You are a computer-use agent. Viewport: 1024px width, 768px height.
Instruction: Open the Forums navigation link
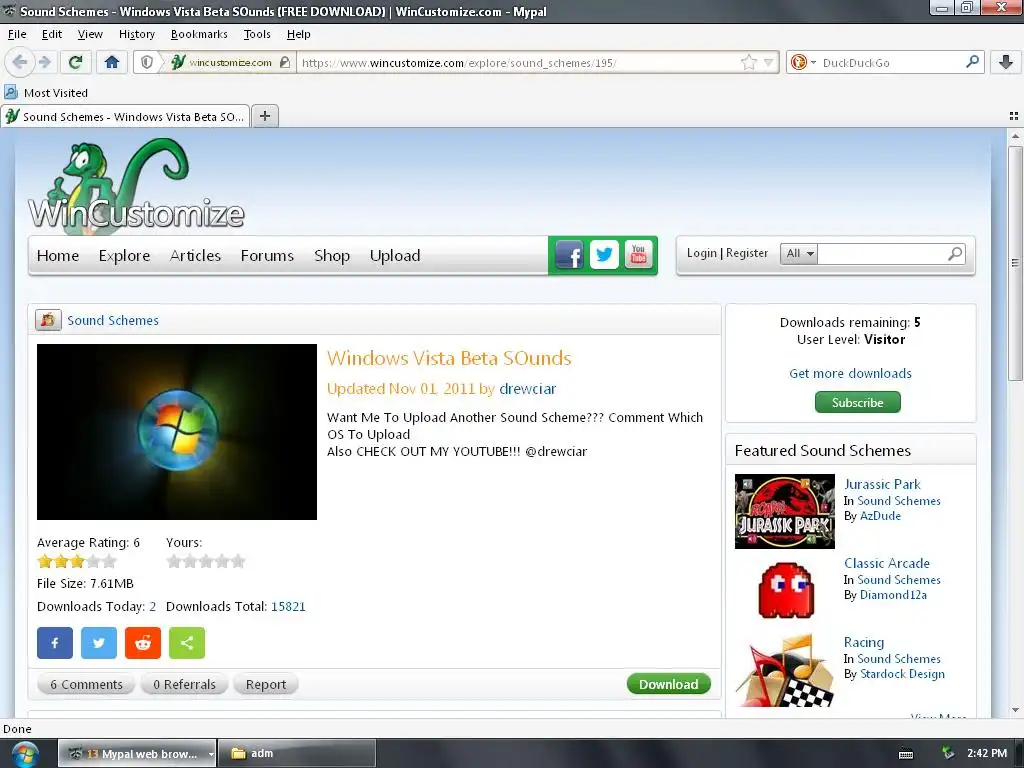(267, 255)
